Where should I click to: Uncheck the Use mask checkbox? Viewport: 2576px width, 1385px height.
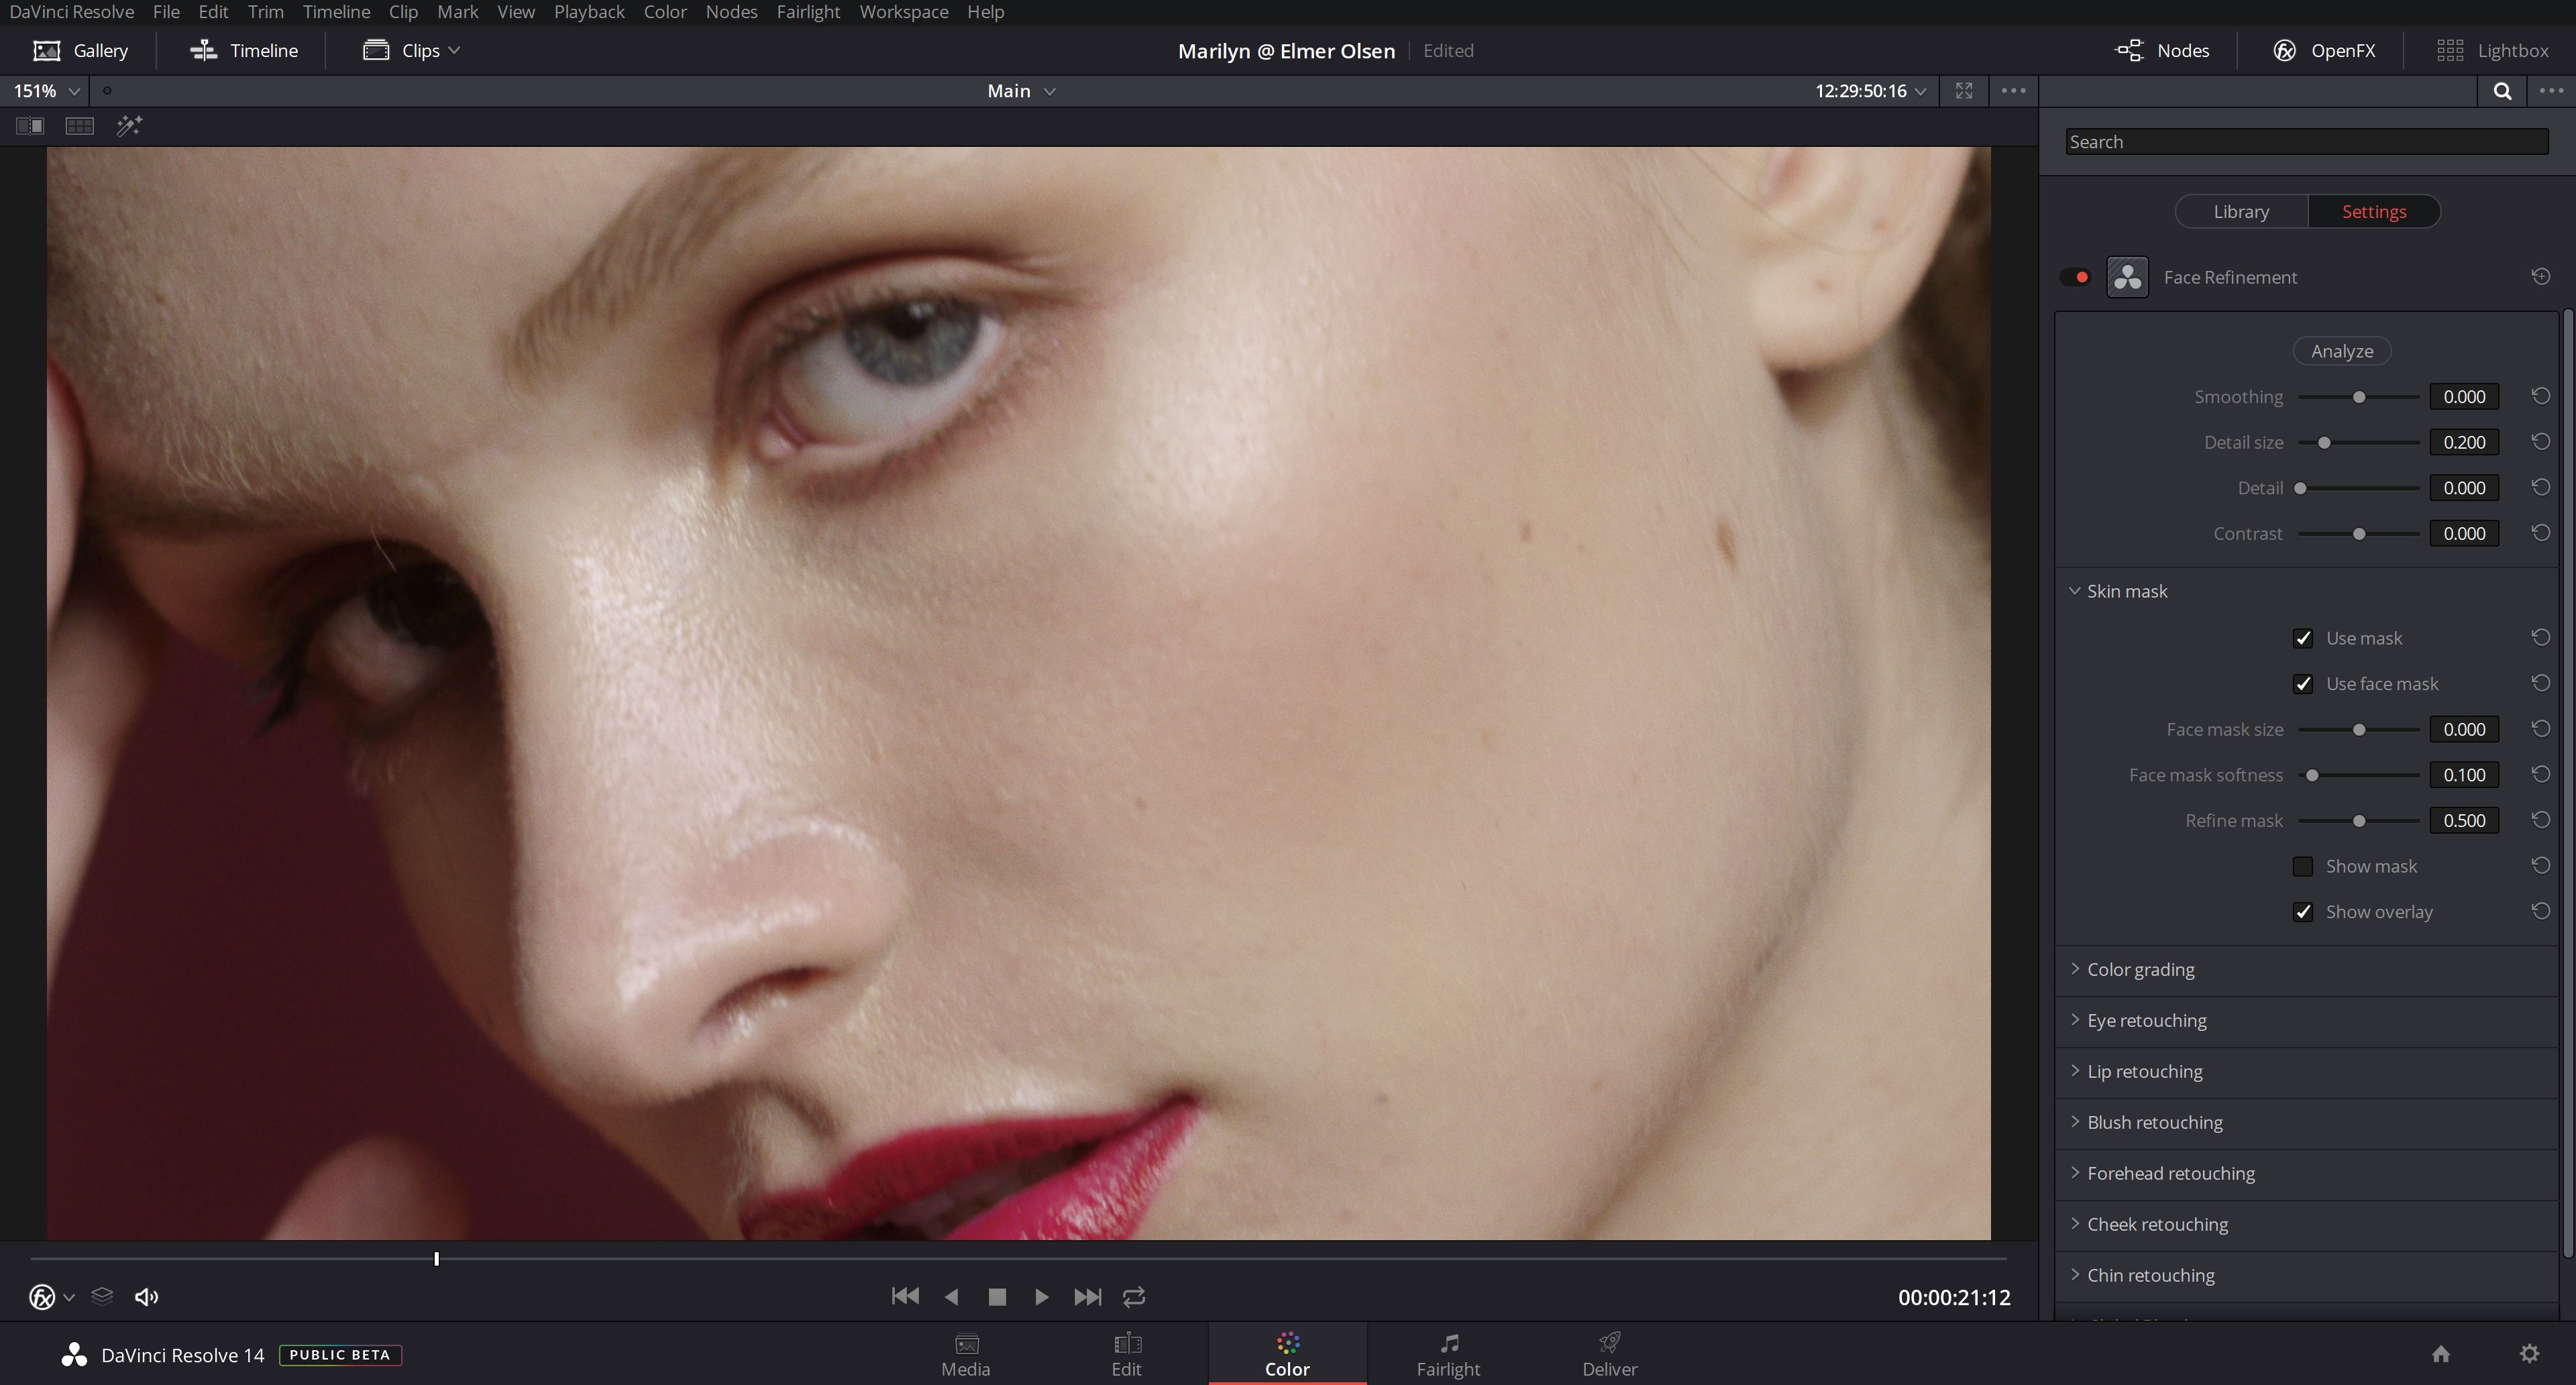click(2303, 638)
